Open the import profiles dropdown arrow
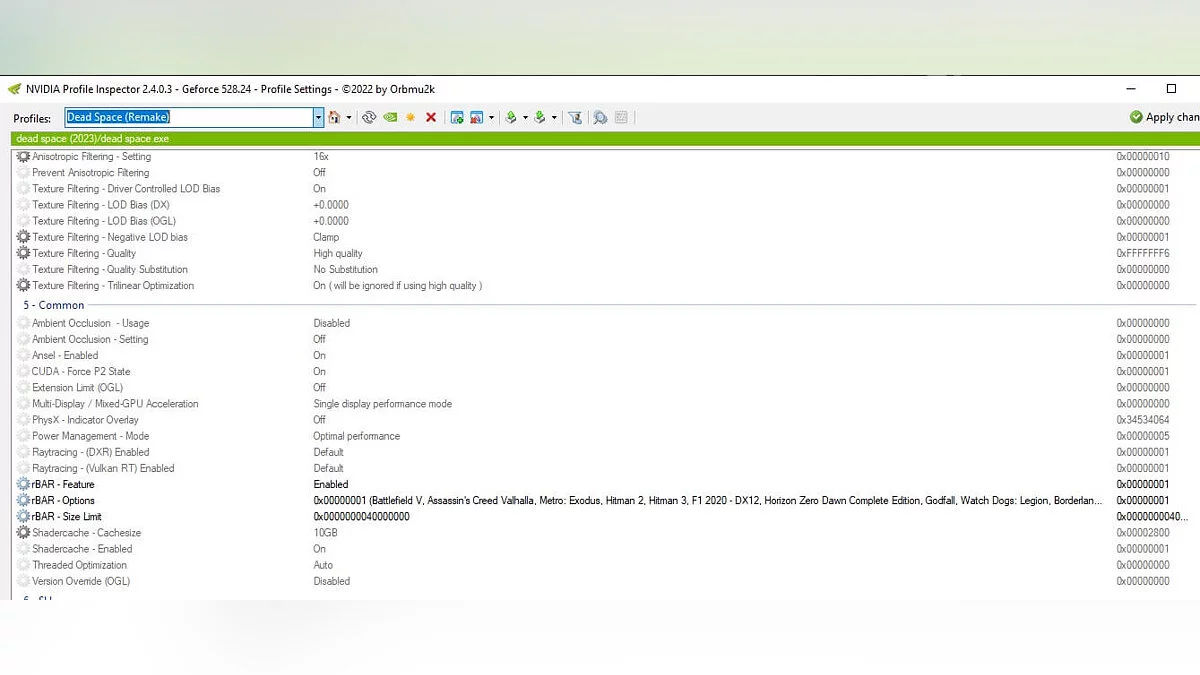The width and height of the screenshot is (1200, 675). 554,117
